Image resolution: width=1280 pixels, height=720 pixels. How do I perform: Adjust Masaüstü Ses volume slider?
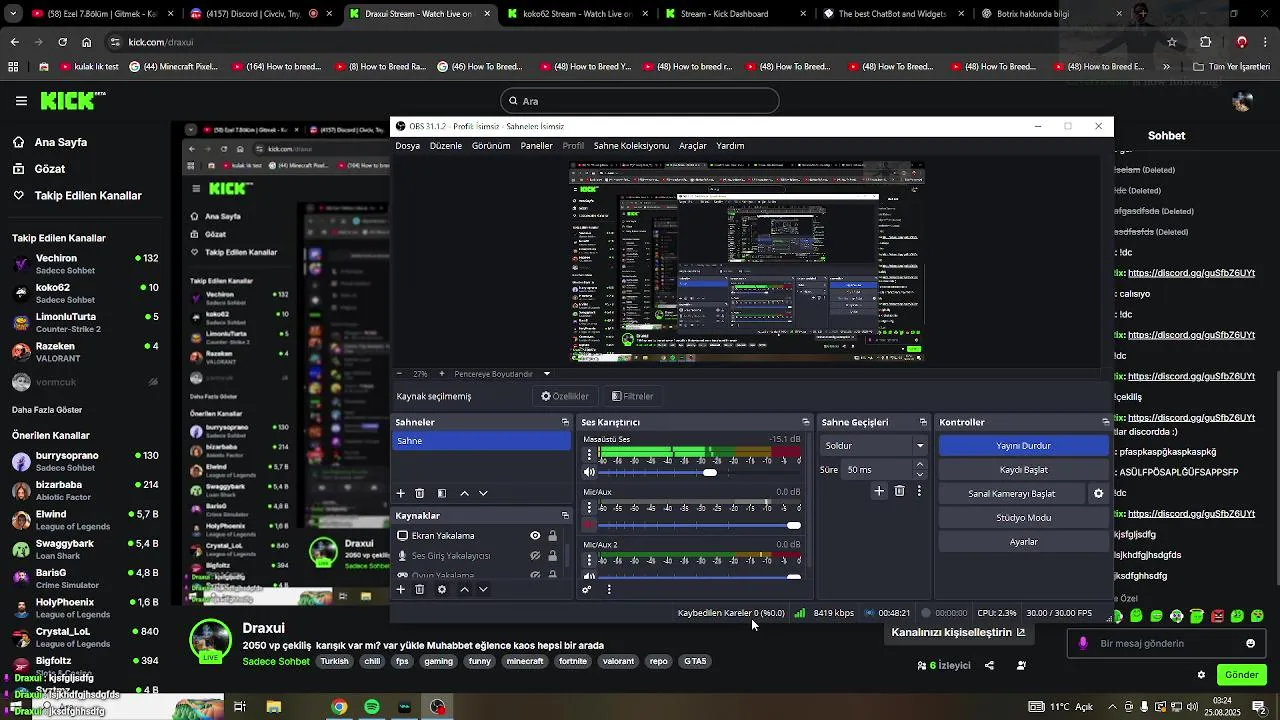click(x=700, y=472)
